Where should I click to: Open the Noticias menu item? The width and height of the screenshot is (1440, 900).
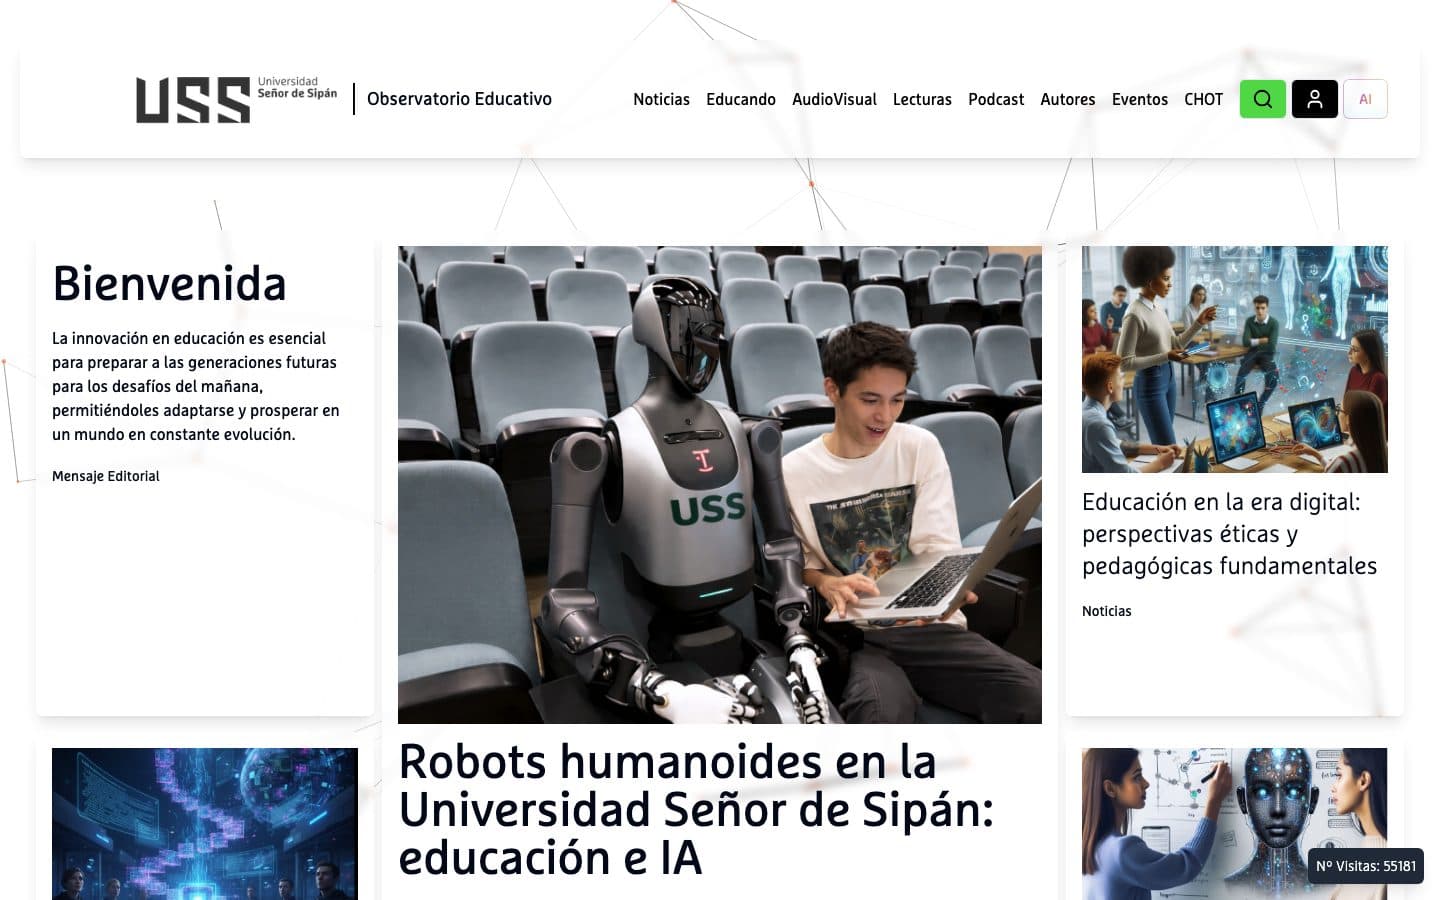661,99
